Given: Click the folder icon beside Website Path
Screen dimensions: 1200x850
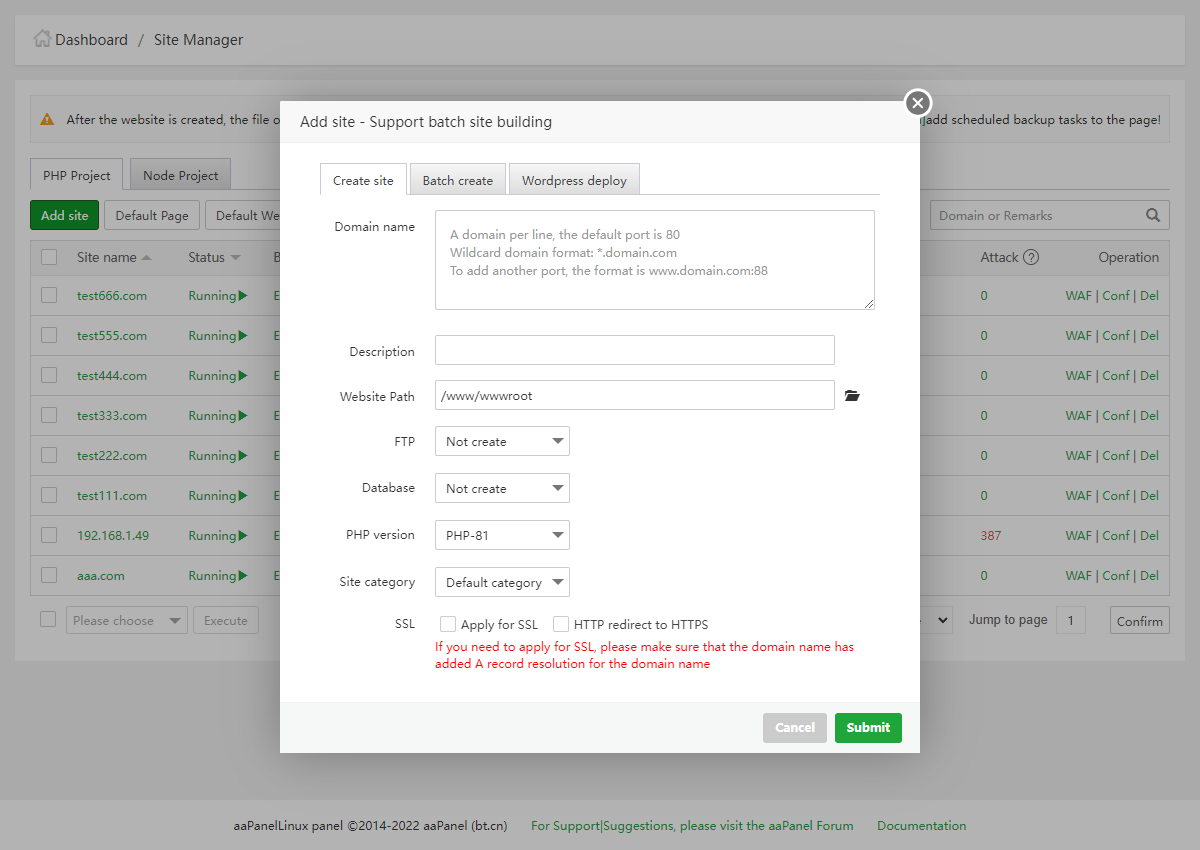Looking at the screenshot, I should tap(852, 396).
